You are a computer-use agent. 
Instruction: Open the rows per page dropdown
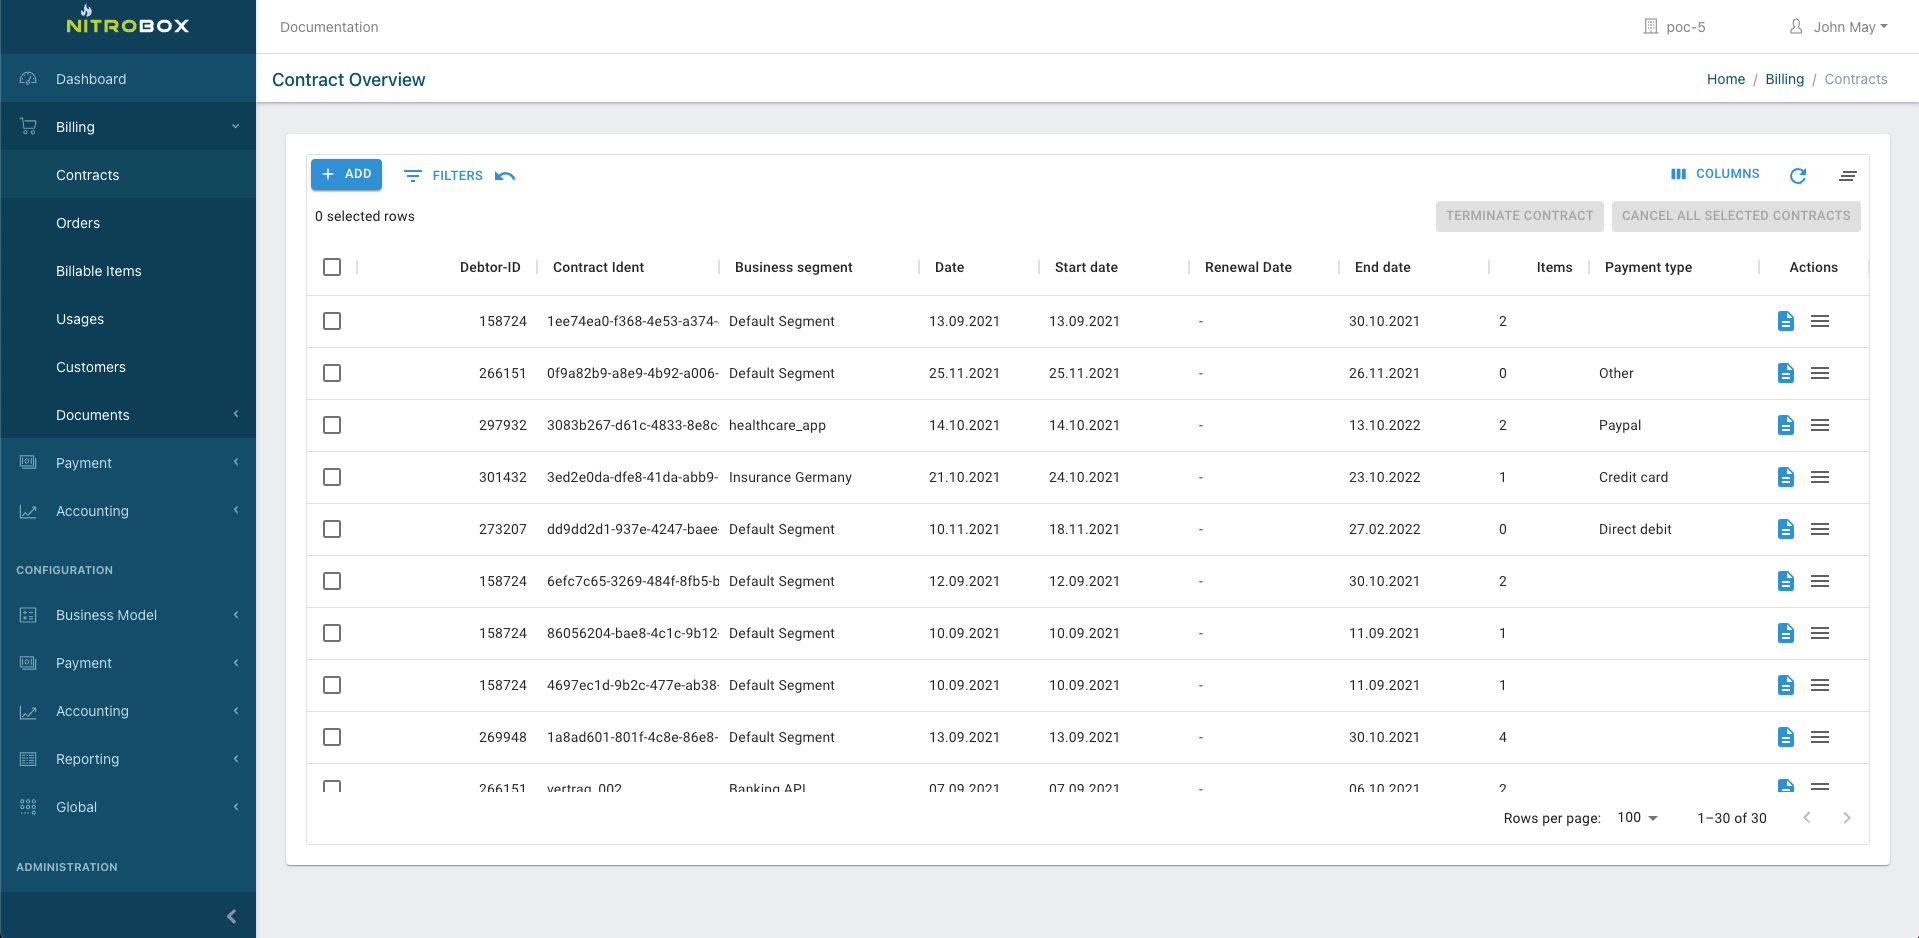coord(1637,818)
